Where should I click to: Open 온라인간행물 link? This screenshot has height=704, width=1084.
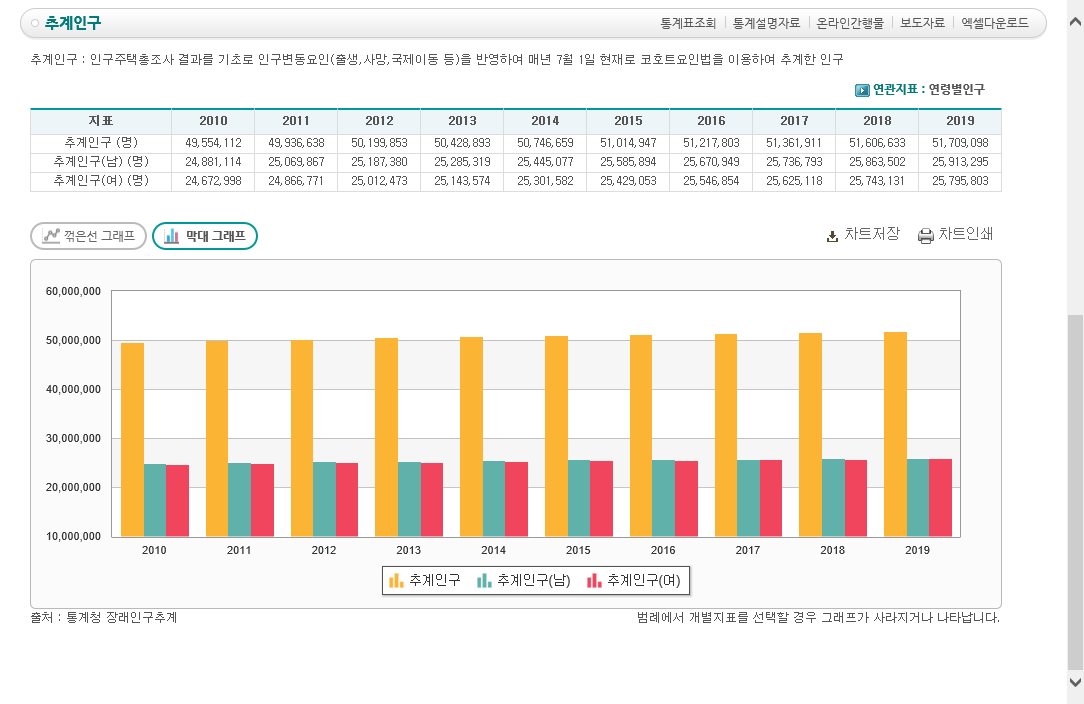point(850,23)
